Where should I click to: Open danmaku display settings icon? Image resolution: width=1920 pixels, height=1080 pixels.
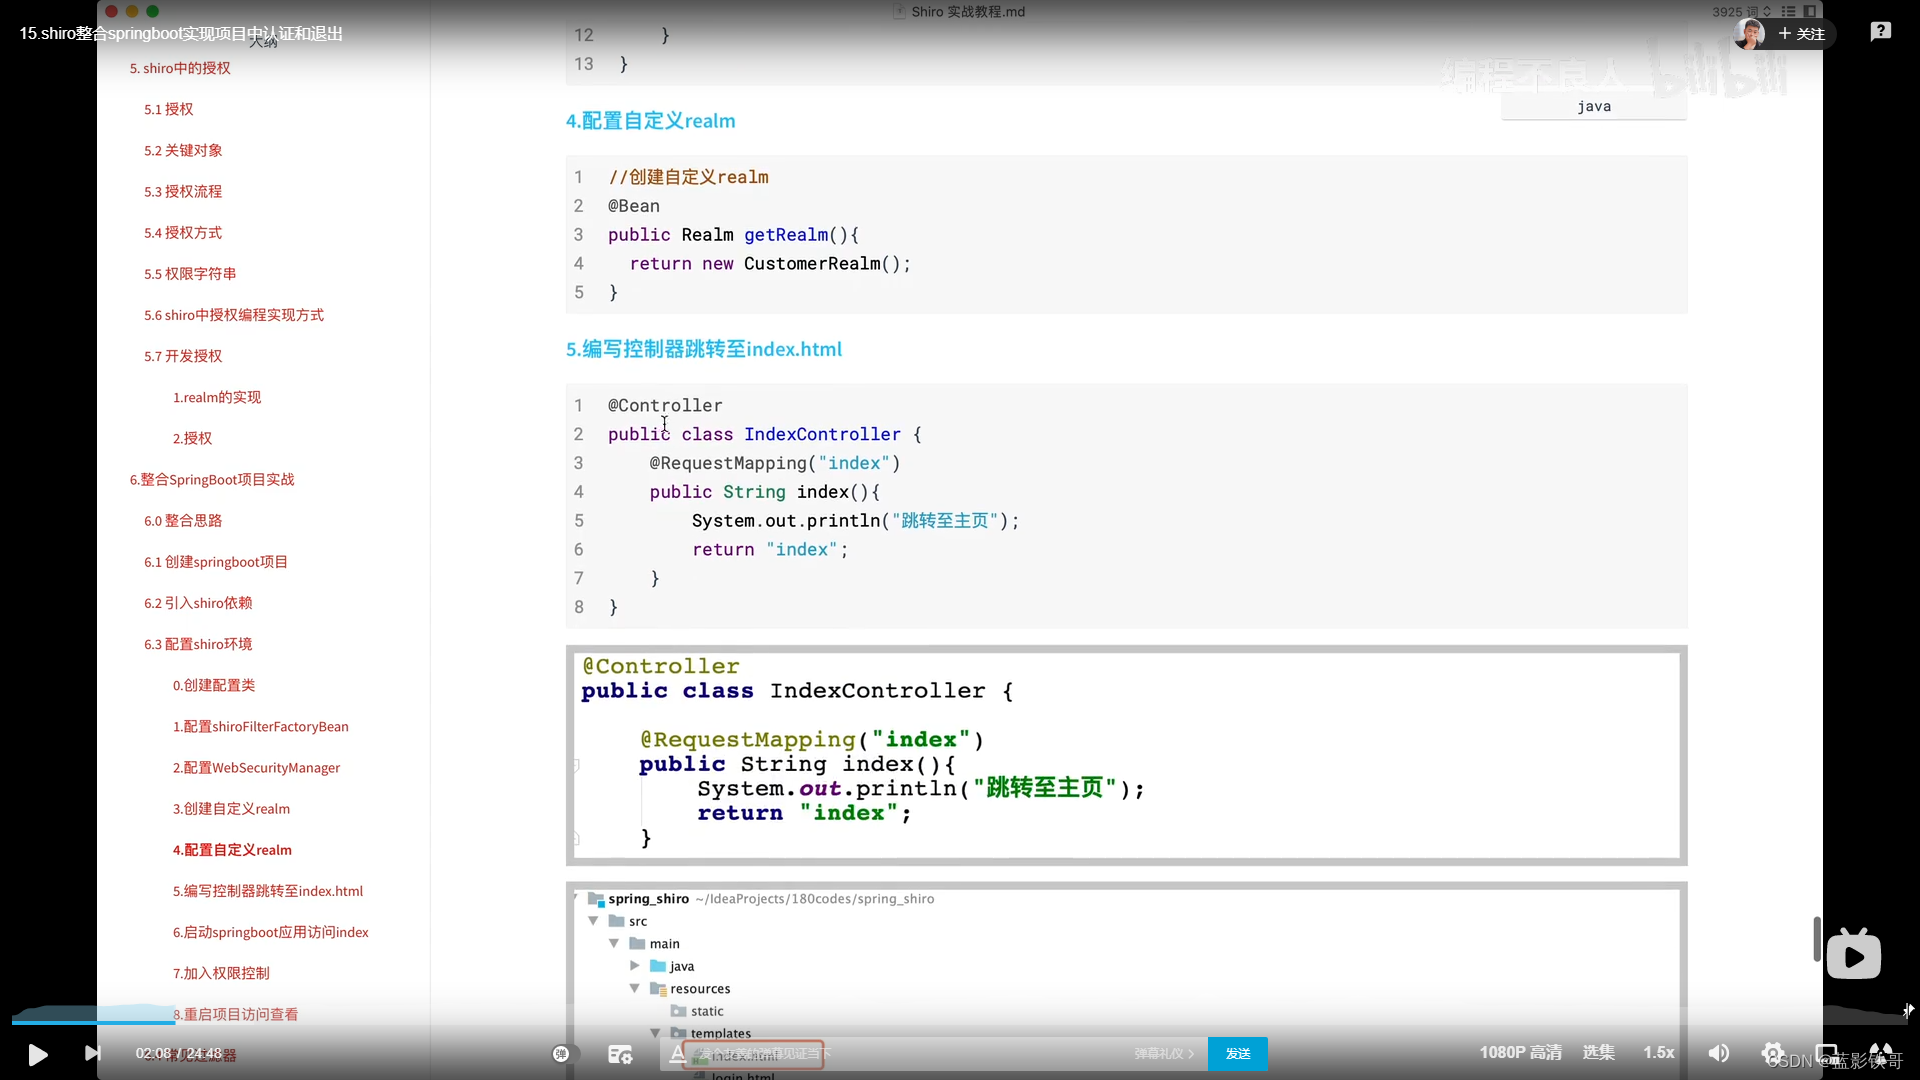pos(620,1054)
